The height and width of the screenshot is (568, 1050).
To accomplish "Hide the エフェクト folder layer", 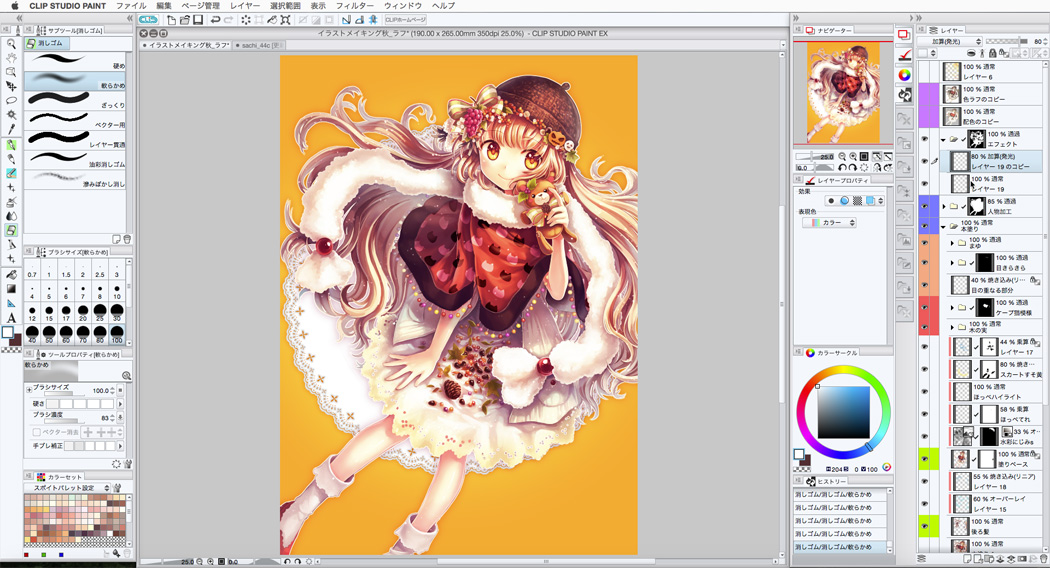I will click(x=925, y=139).
